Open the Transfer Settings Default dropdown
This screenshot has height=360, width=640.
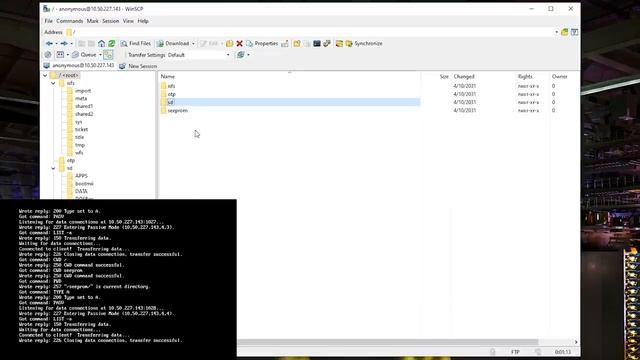pyautogui.click(x=198, y=55)
